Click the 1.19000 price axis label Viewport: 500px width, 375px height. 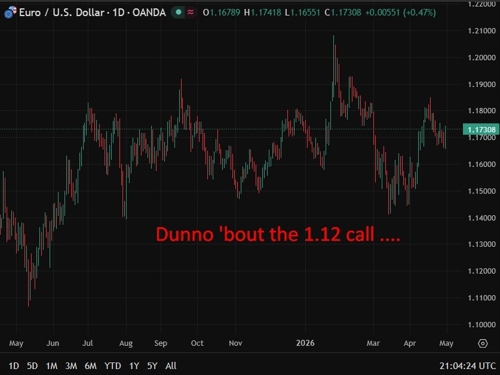pos(482,84)
